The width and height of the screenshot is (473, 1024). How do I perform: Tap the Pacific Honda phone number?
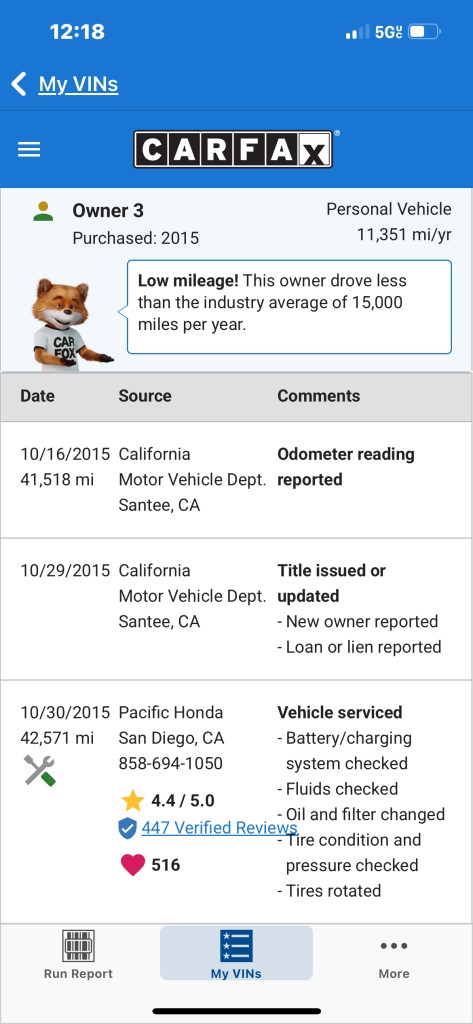[x=171, y=763]
